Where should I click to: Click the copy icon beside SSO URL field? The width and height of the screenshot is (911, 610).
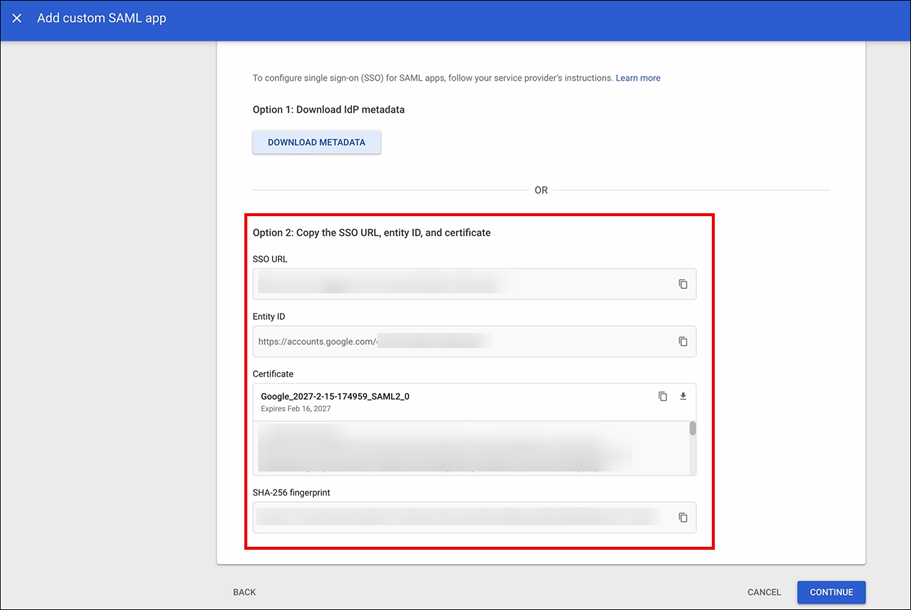coord(683,284)
